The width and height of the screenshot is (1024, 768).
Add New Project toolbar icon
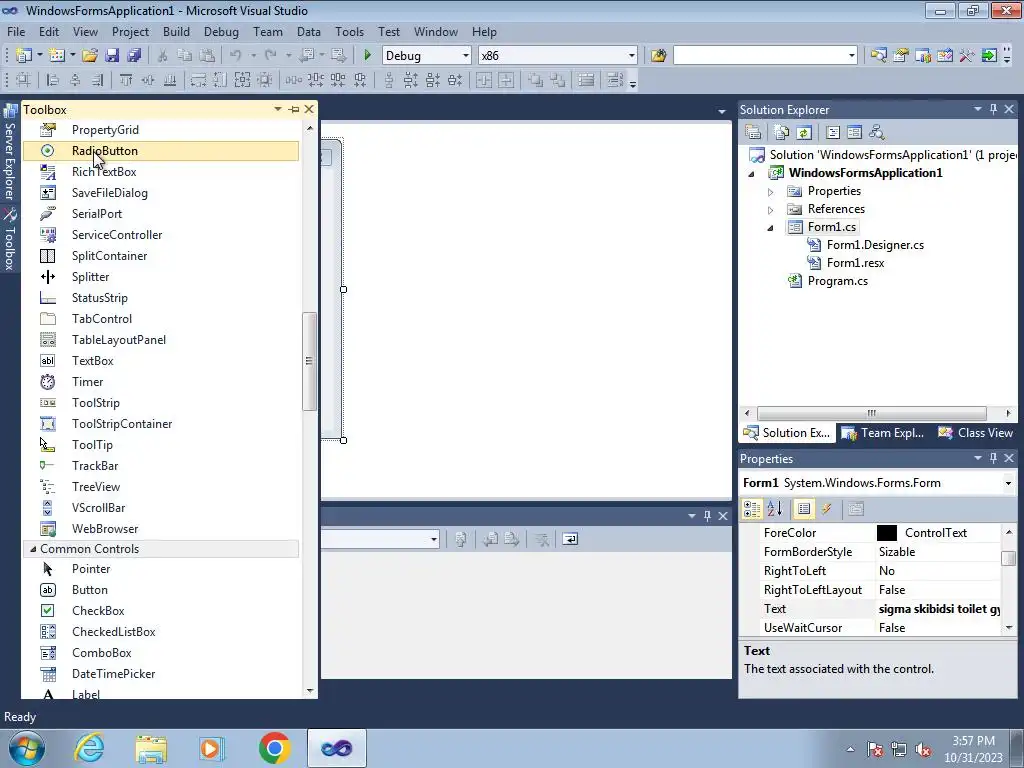coord(24,56)
